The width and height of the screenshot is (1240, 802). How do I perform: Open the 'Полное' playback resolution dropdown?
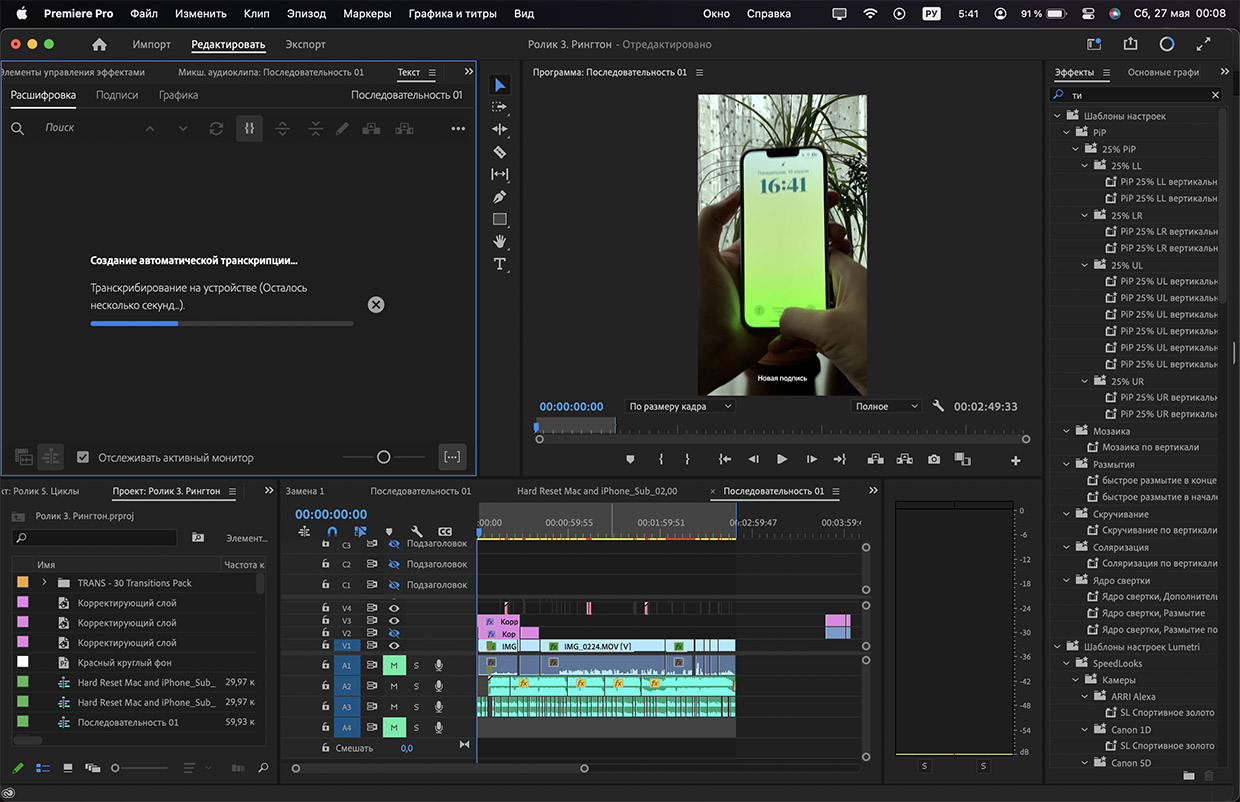885,406
